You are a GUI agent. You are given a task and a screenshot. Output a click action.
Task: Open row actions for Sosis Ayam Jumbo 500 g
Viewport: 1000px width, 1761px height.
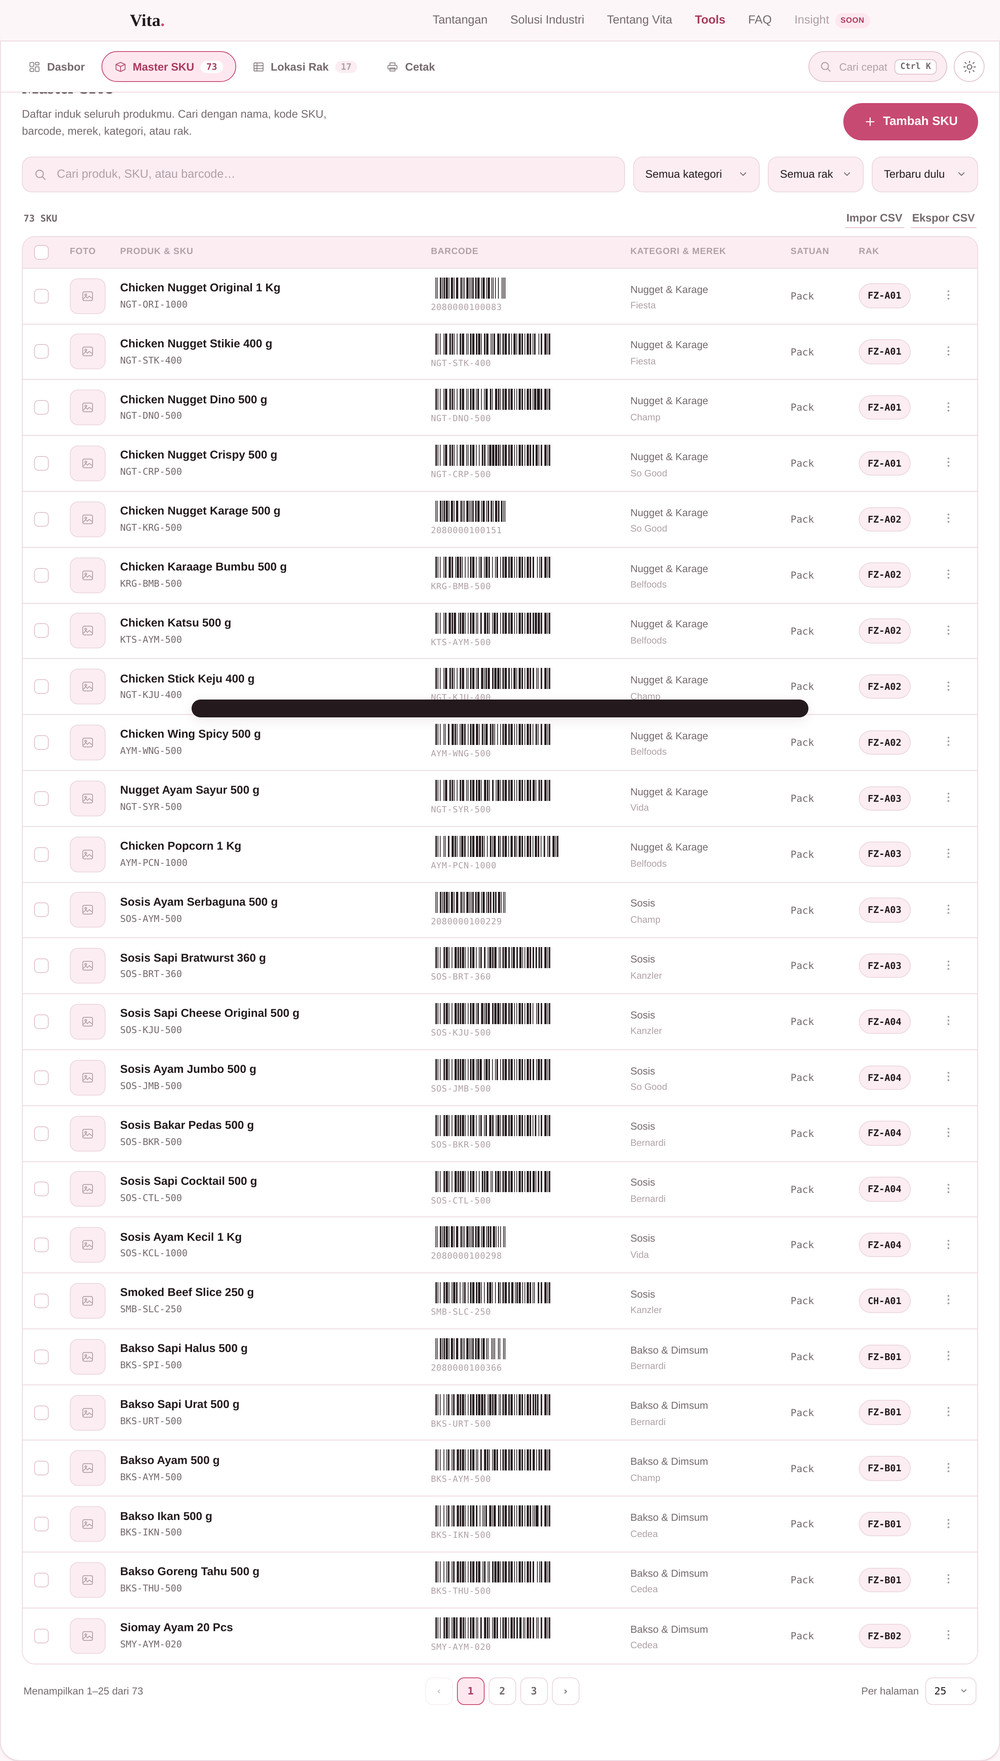948,1077
